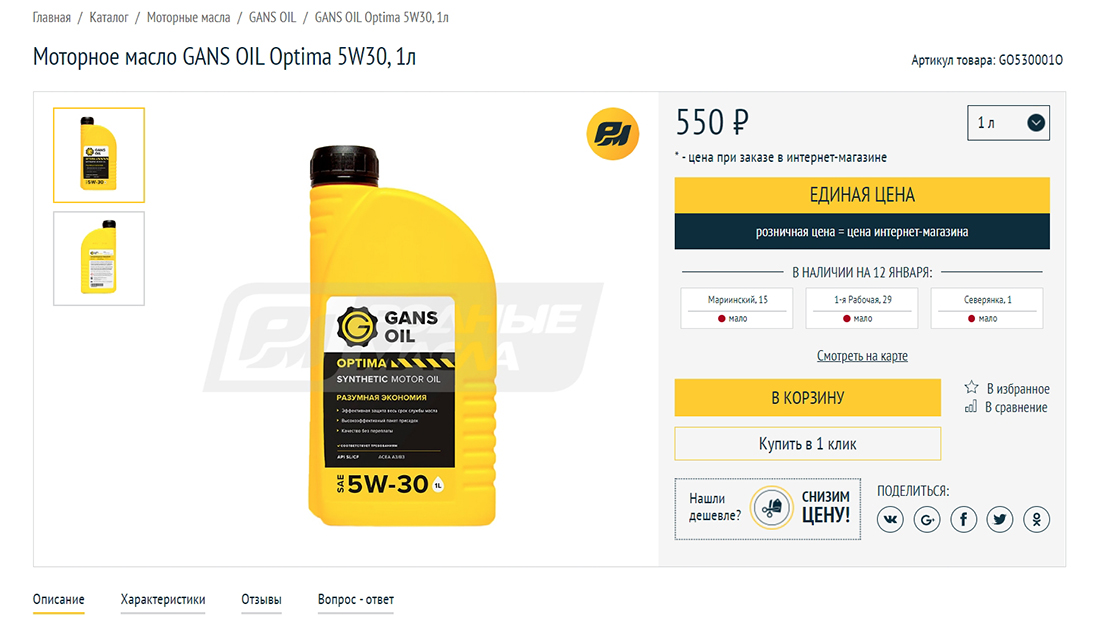Click the star icon for В избранное
Image resolution: width=1100 pixels, height=629 pixels.
pyautogui.click(x=971, y=387)
